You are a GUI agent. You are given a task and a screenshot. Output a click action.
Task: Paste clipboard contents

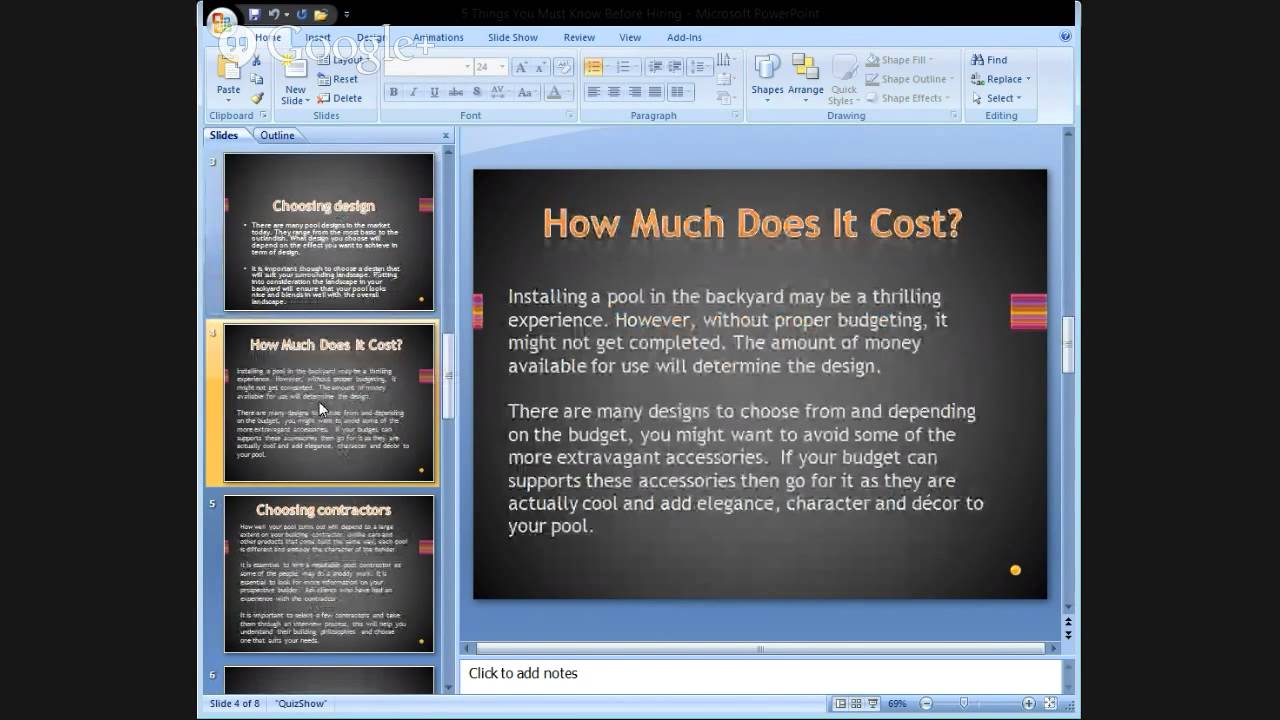[x=228, y=78]
